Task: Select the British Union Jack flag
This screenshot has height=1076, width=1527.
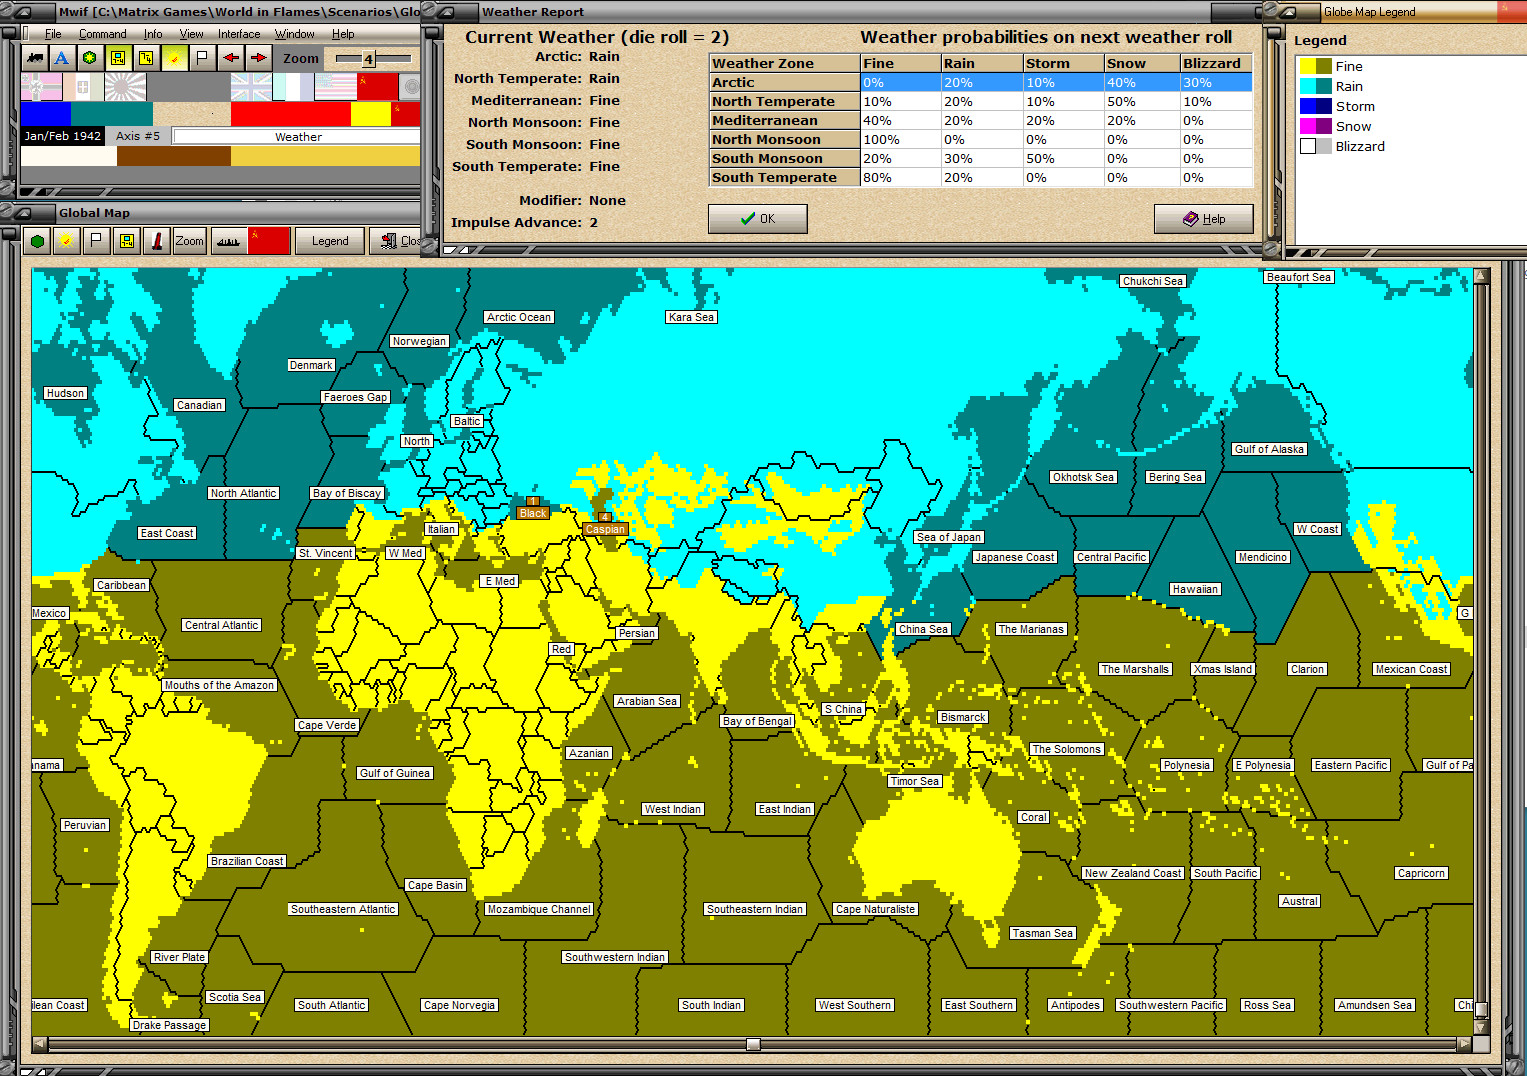Action: coord(251,87)
